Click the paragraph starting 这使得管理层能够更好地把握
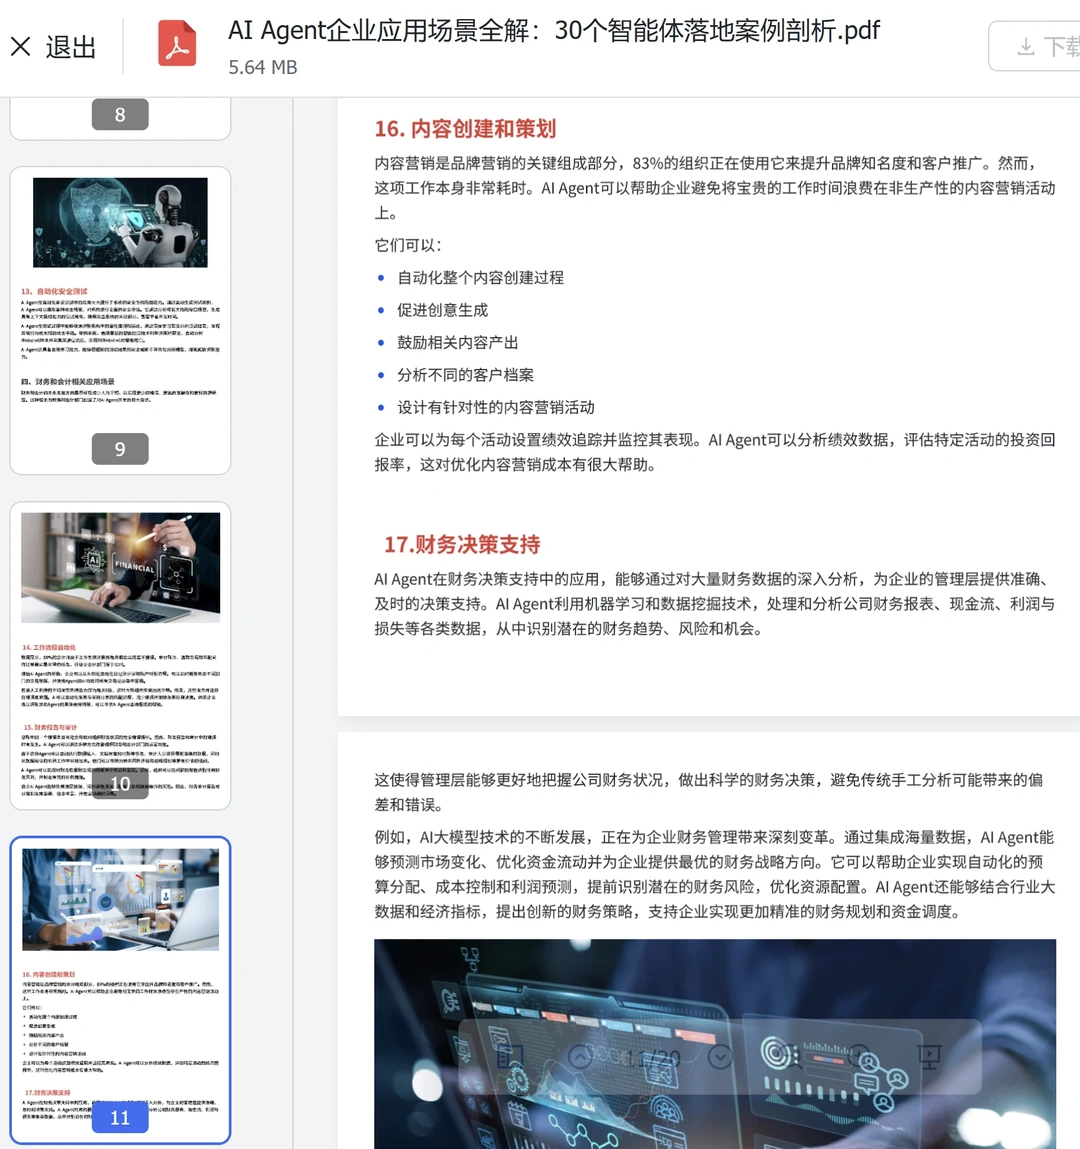1080x1149 pixels. tap(709, 792)
